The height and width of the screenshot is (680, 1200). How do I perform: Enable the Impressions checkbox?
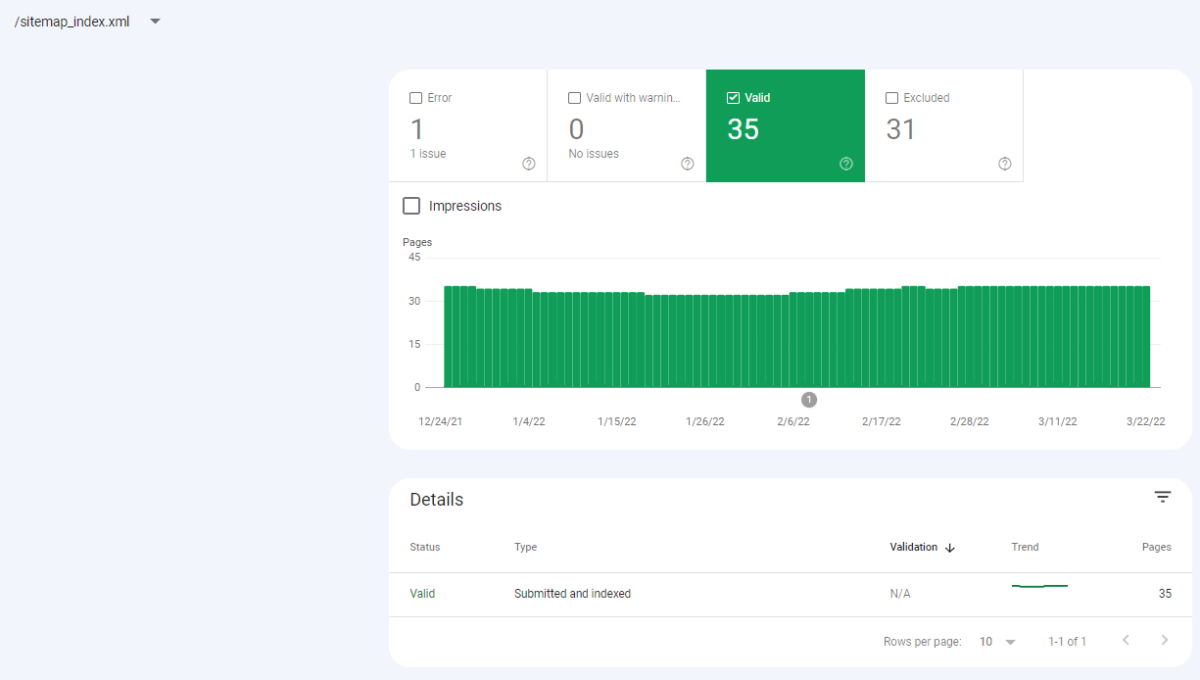point(411,206)
